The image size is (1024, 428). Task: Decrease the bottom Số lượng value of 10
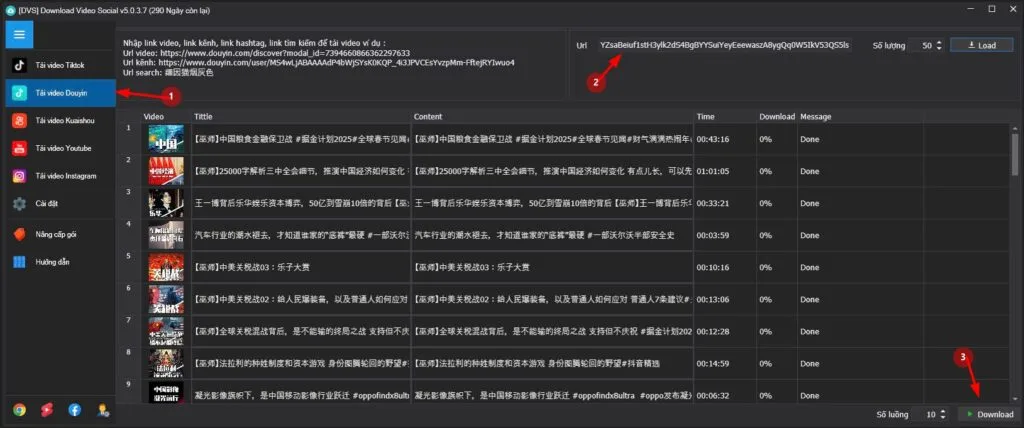click(945, 418)
